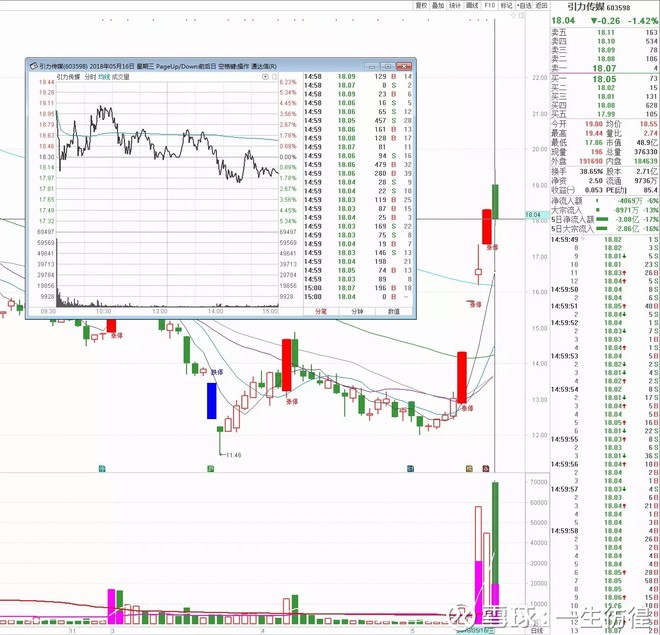Click the blue 跌停 limit-down candle

212,401
